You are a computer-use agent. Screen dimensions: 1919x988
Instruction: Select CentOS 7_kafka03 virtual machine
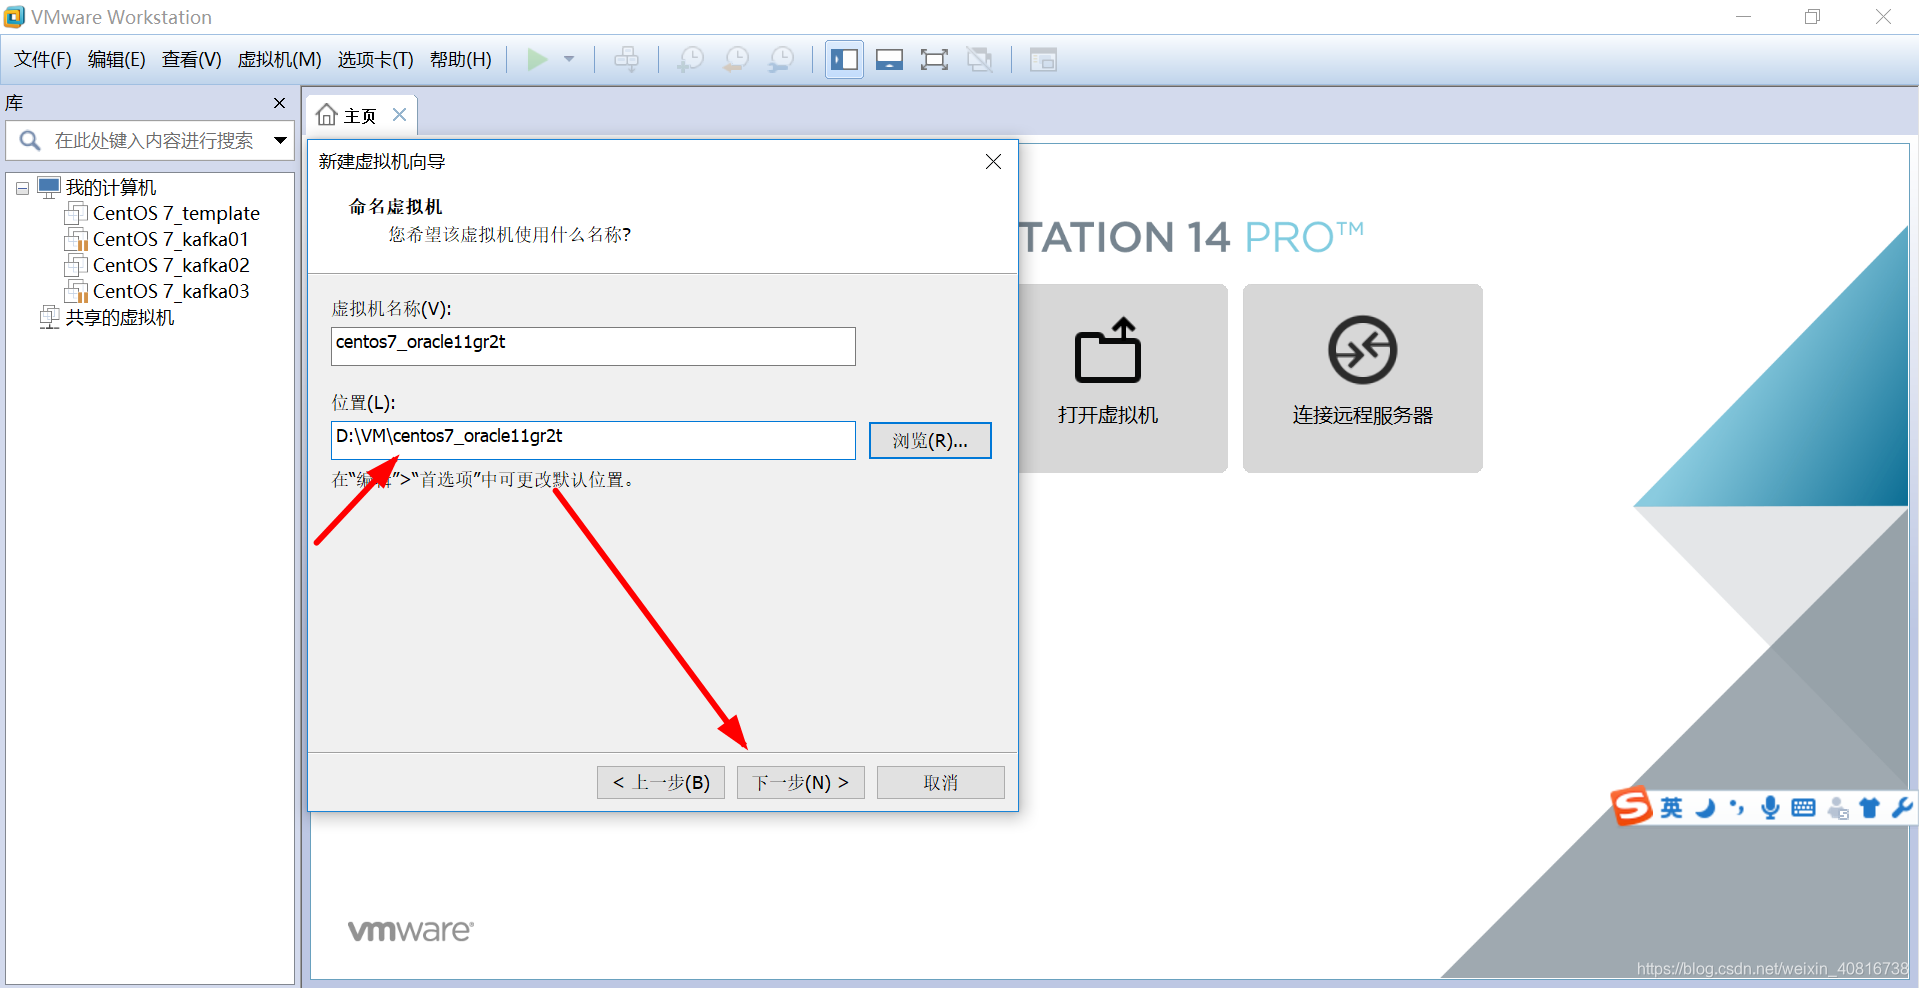(171, 291)
